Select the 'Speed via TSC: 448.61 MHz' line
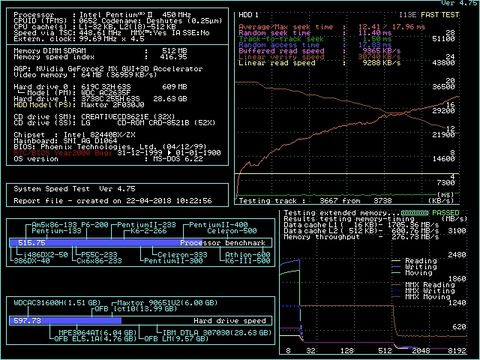This screenshot has width=480, height=360. pos(111,33)
